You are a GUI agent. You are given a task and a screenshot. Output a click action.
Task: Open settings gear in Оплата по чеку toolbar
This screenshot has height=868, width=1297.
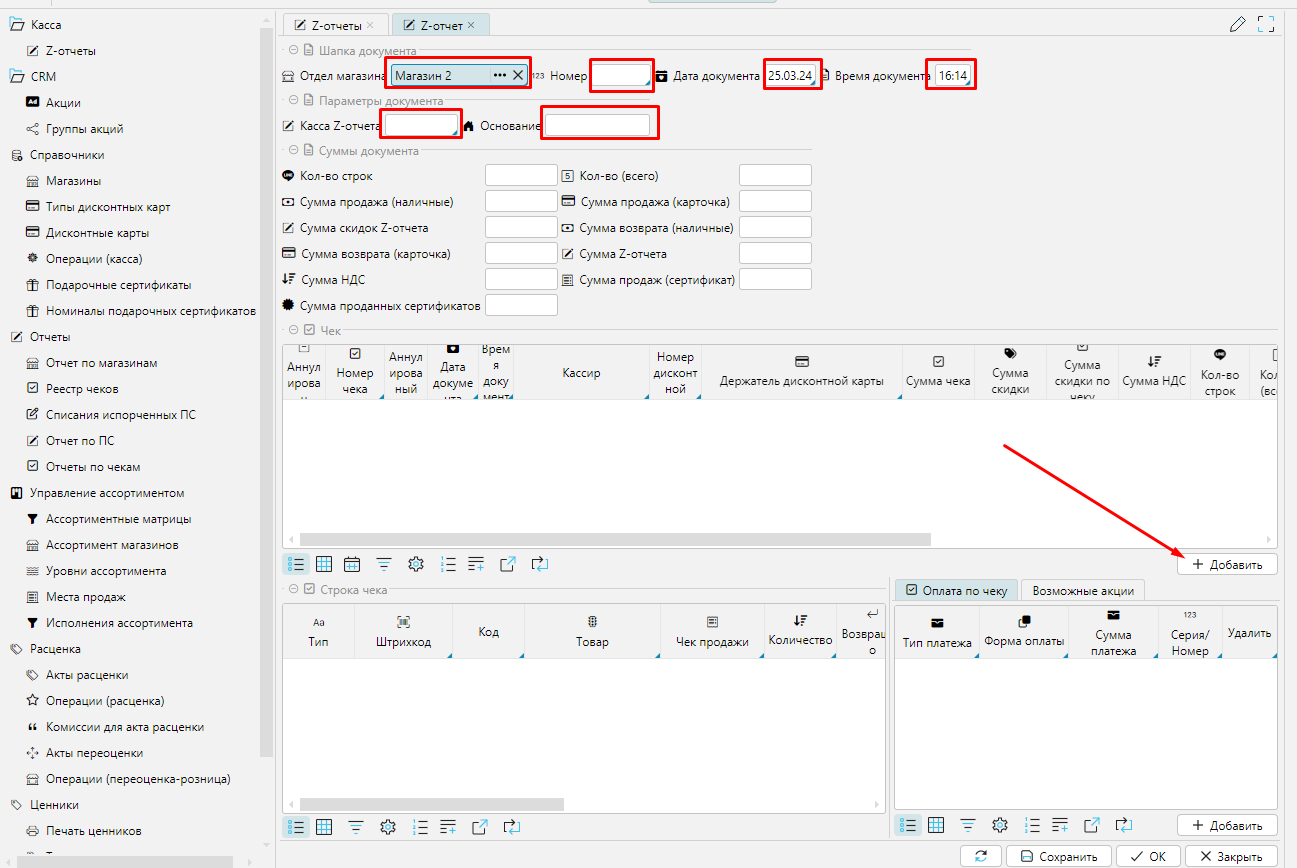999,825
